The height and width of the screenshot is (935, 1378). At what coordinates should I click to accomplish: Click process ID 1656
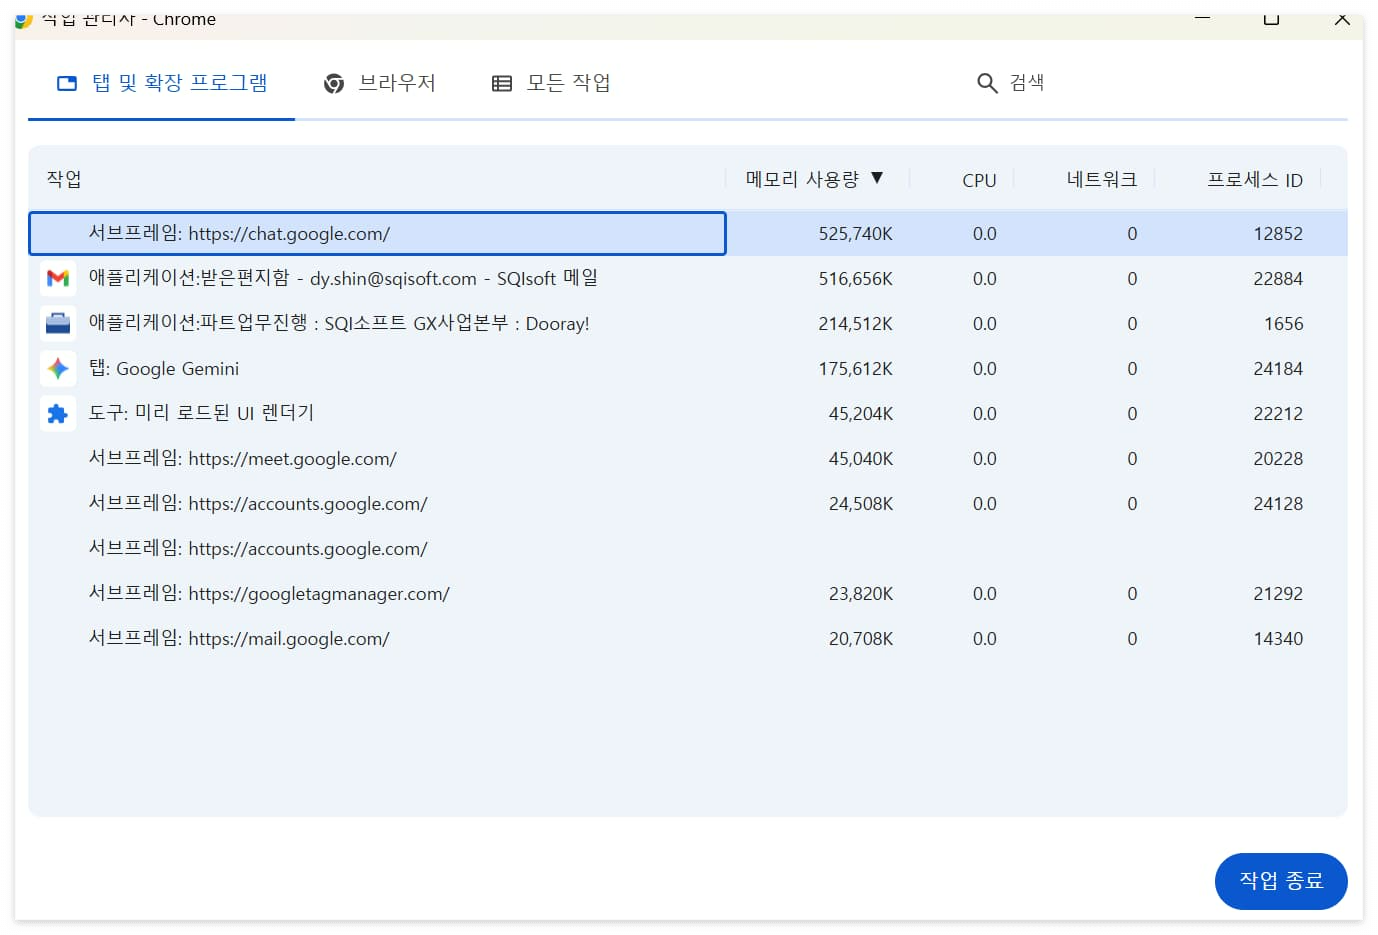click(1283, 324)
